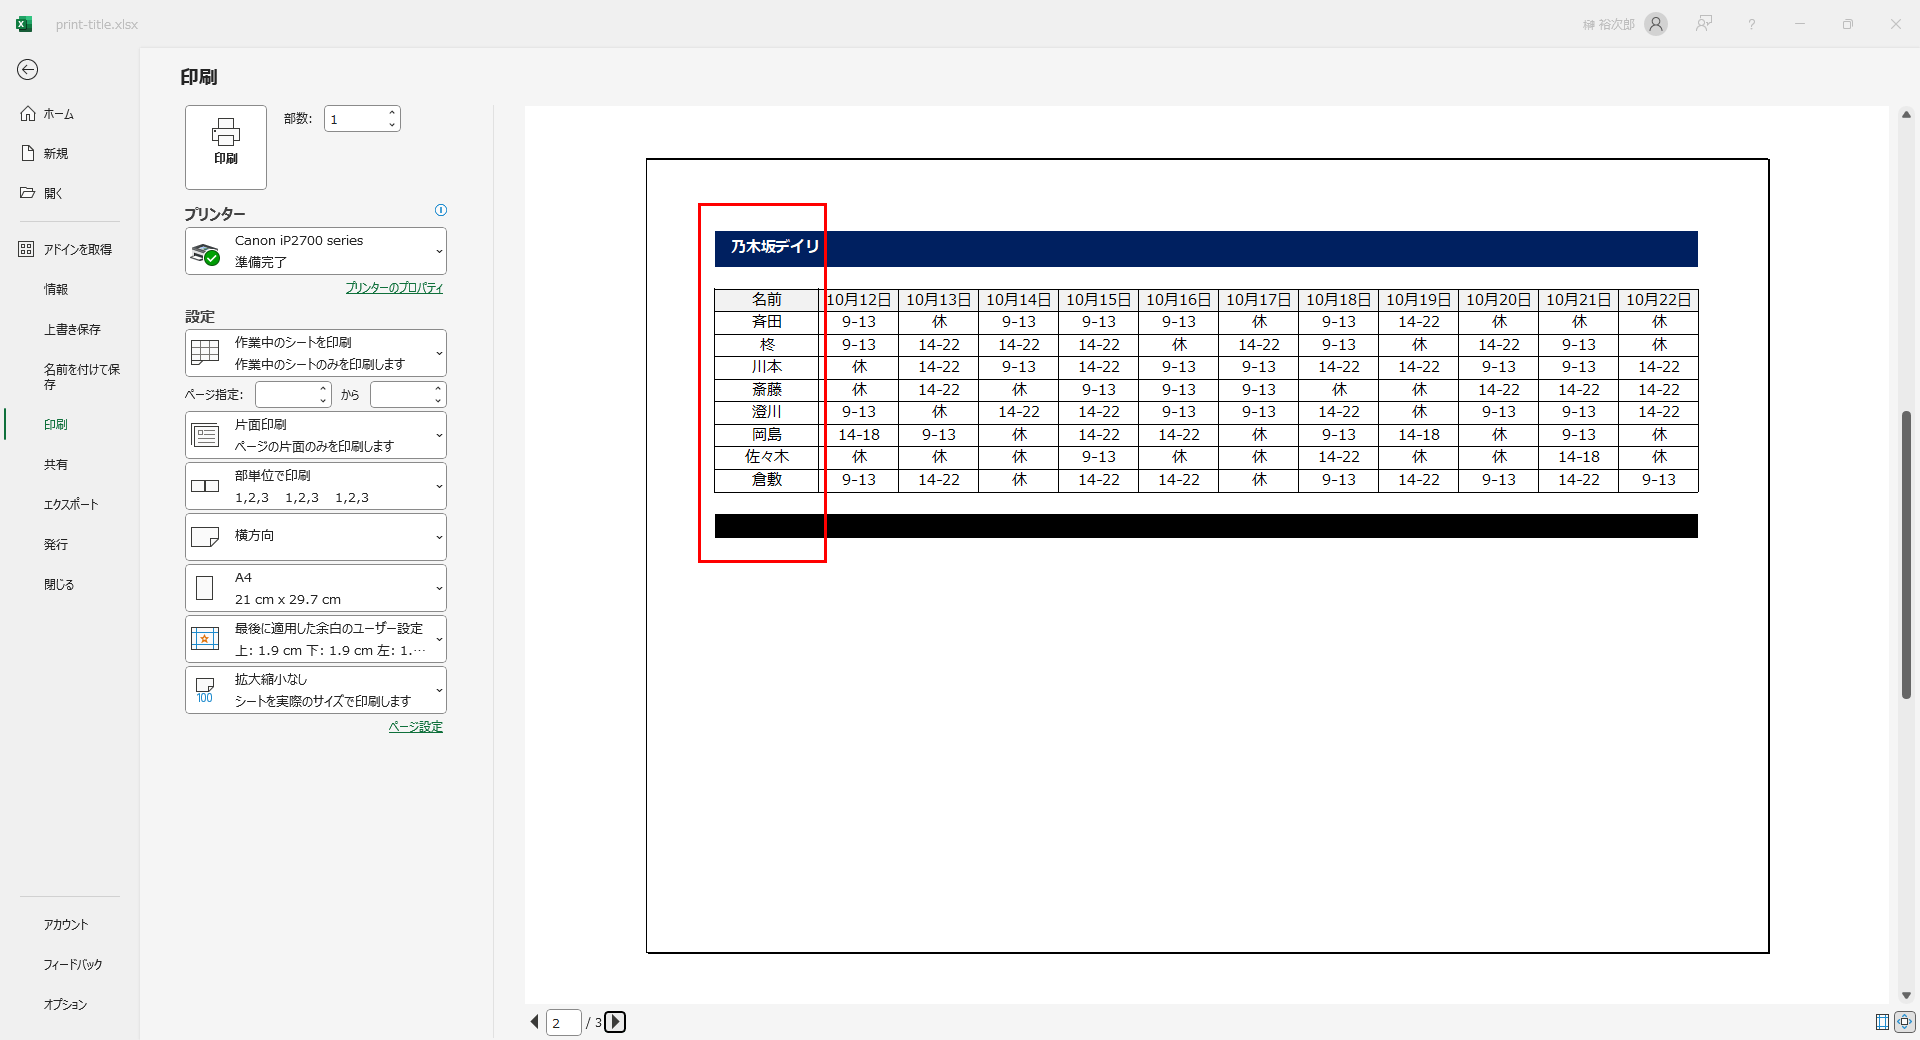Choose 上書き保存 (Save) in sidebar

pos(72,329)
